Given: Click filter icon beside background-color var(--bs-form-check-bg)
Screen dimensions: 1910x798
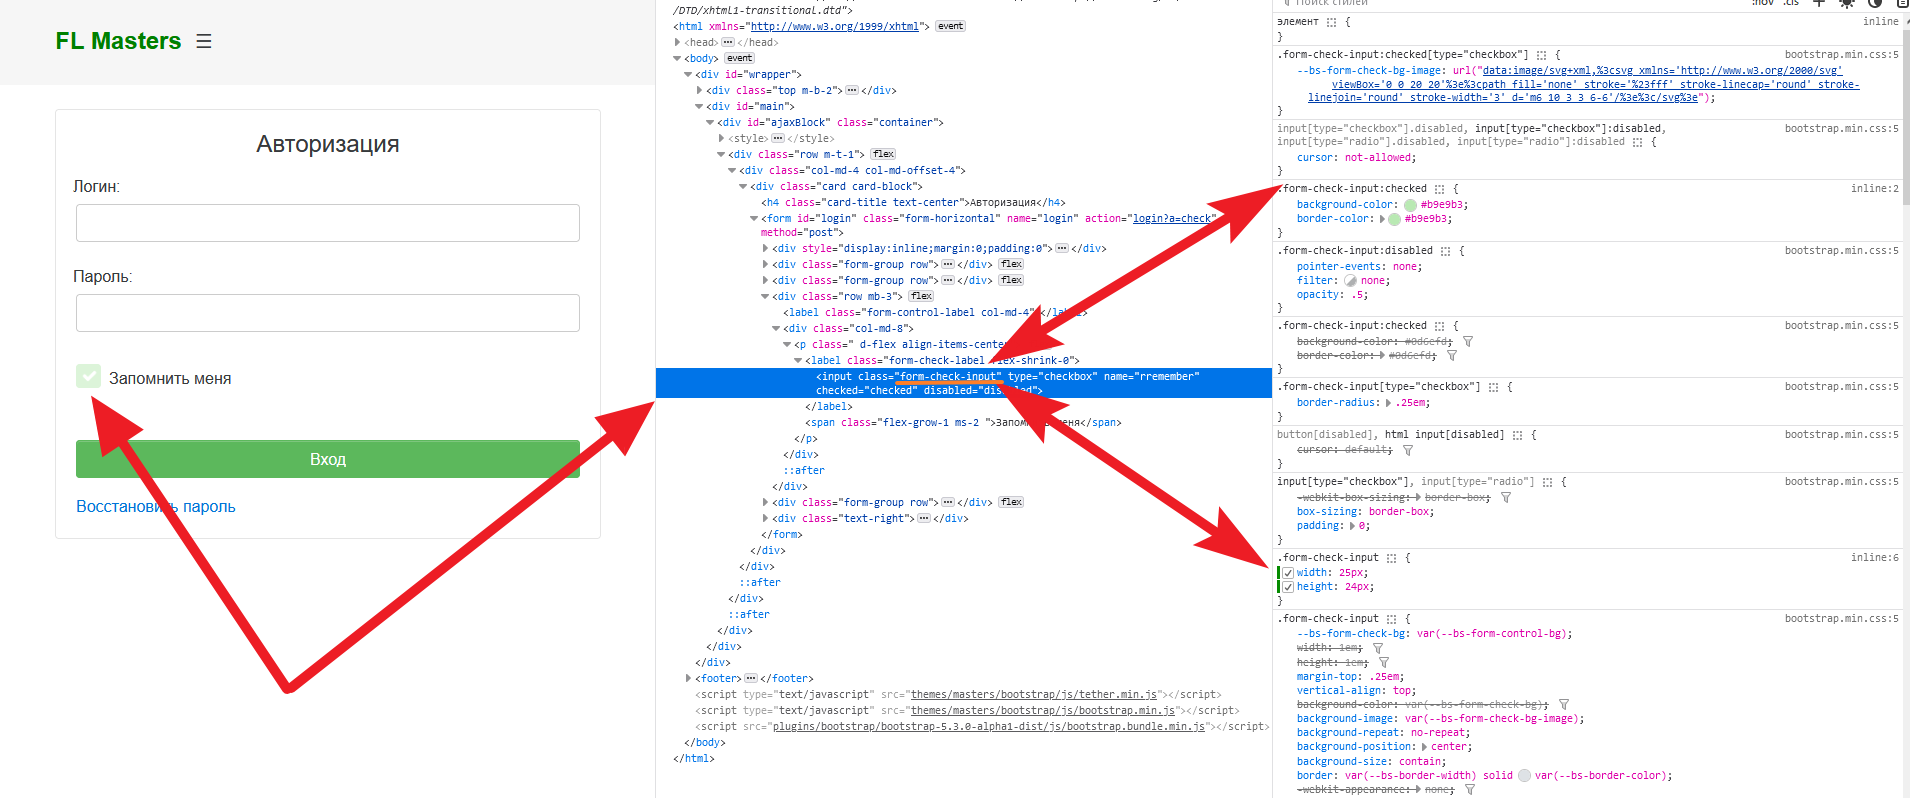Looking at the screenshot, I should pos(1563,705).
